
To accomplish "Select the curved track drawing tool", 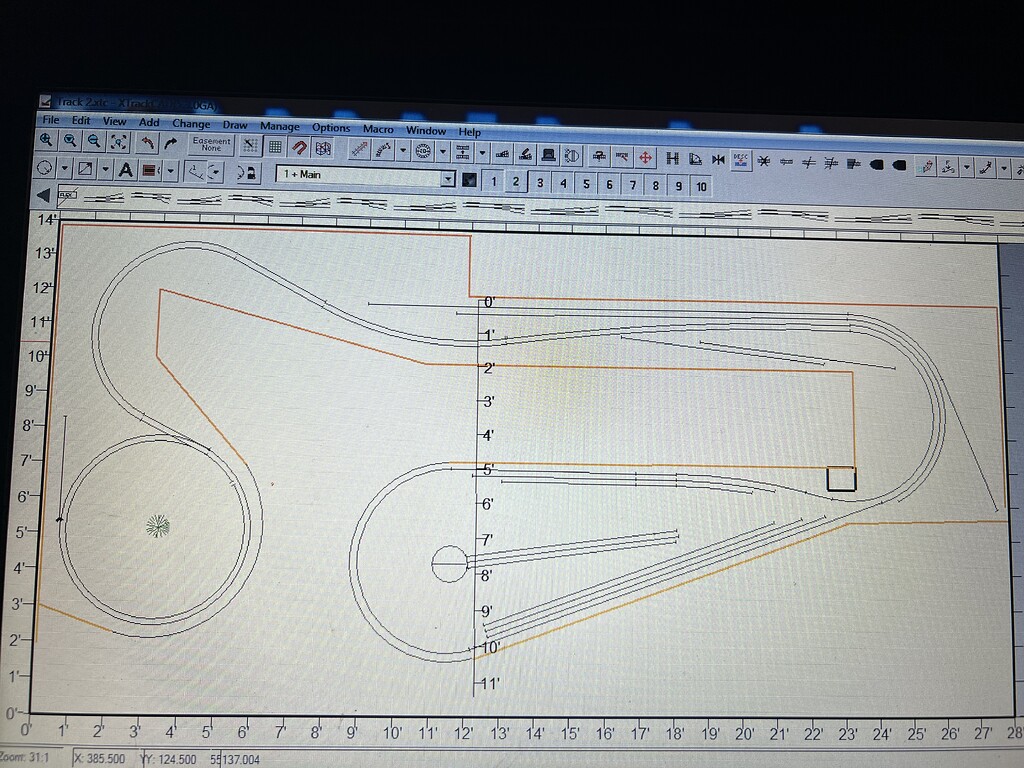I will click(382, 151).
